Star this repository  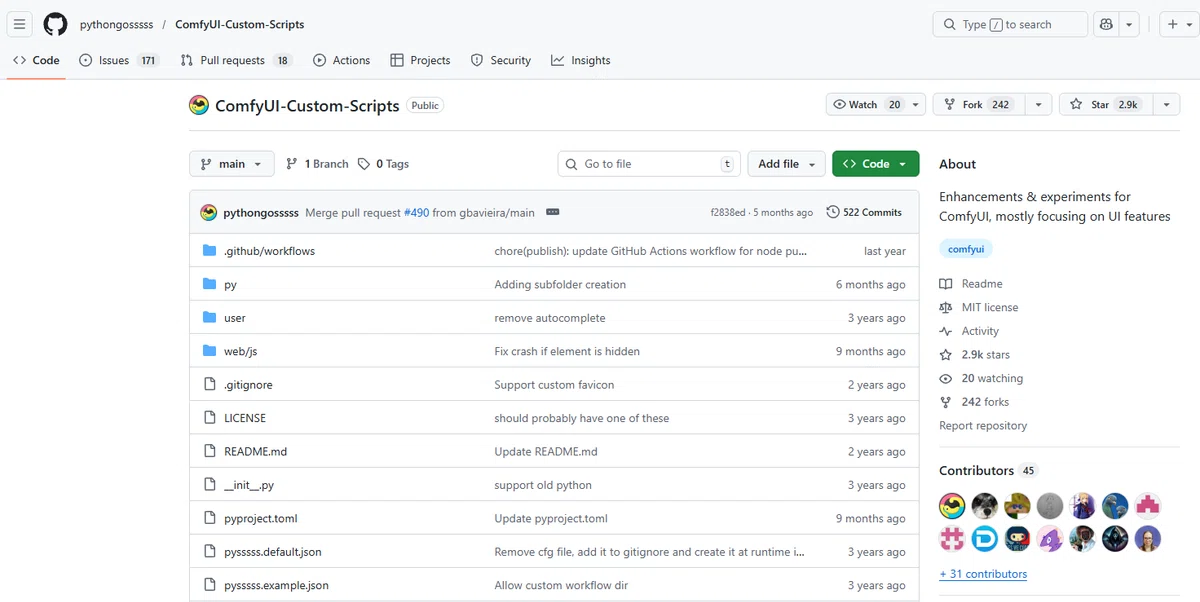1105,104
